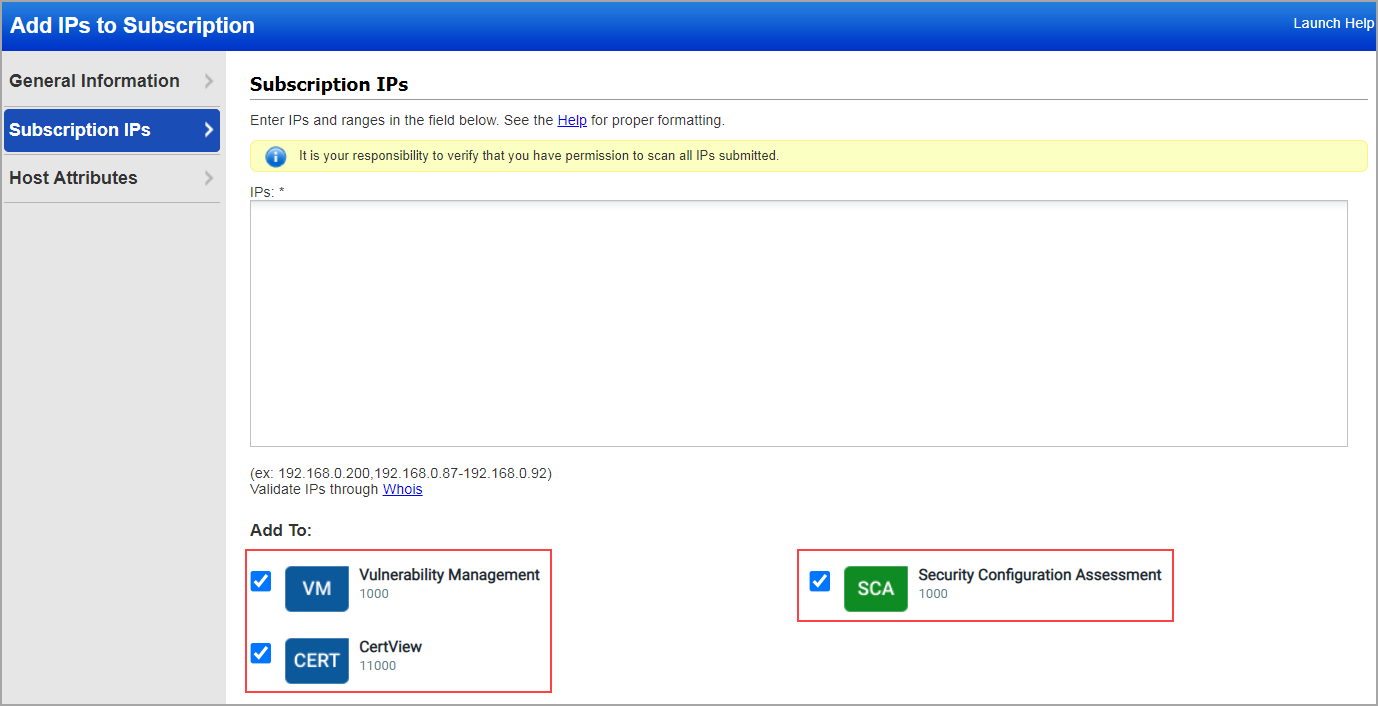This screenshot has height=706, width=1378.
Task: Select the Subscription IPs tab
Action: (112, 130)
